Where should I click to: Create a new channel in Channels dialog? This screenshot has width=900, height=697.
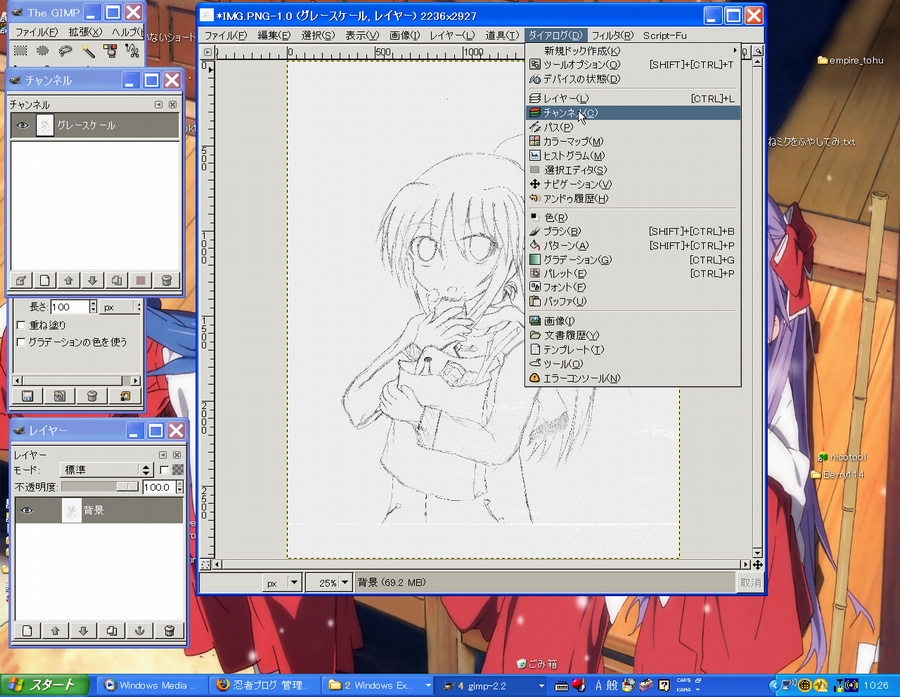[45, 280]
